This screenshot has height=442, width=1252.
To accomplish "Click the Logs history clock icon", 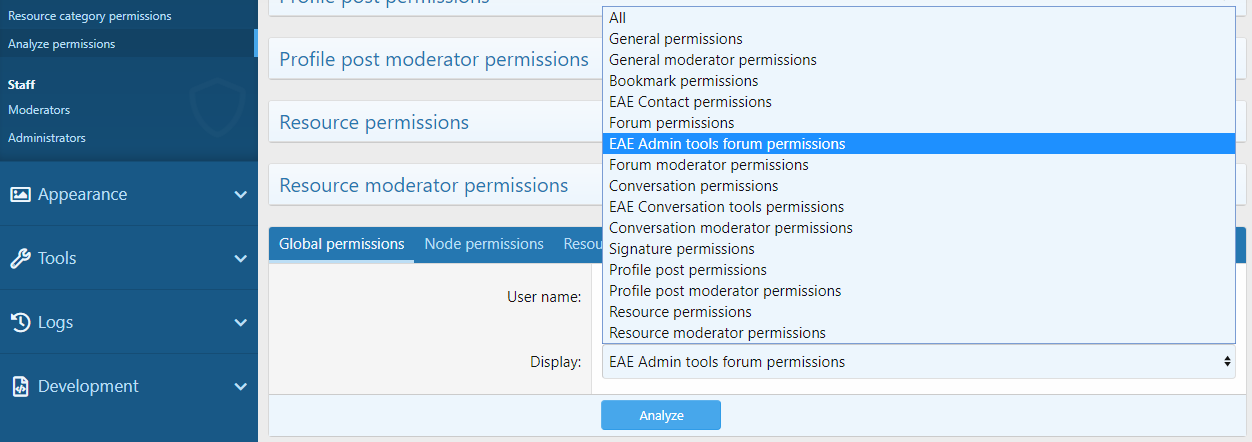I will point(20,322).
